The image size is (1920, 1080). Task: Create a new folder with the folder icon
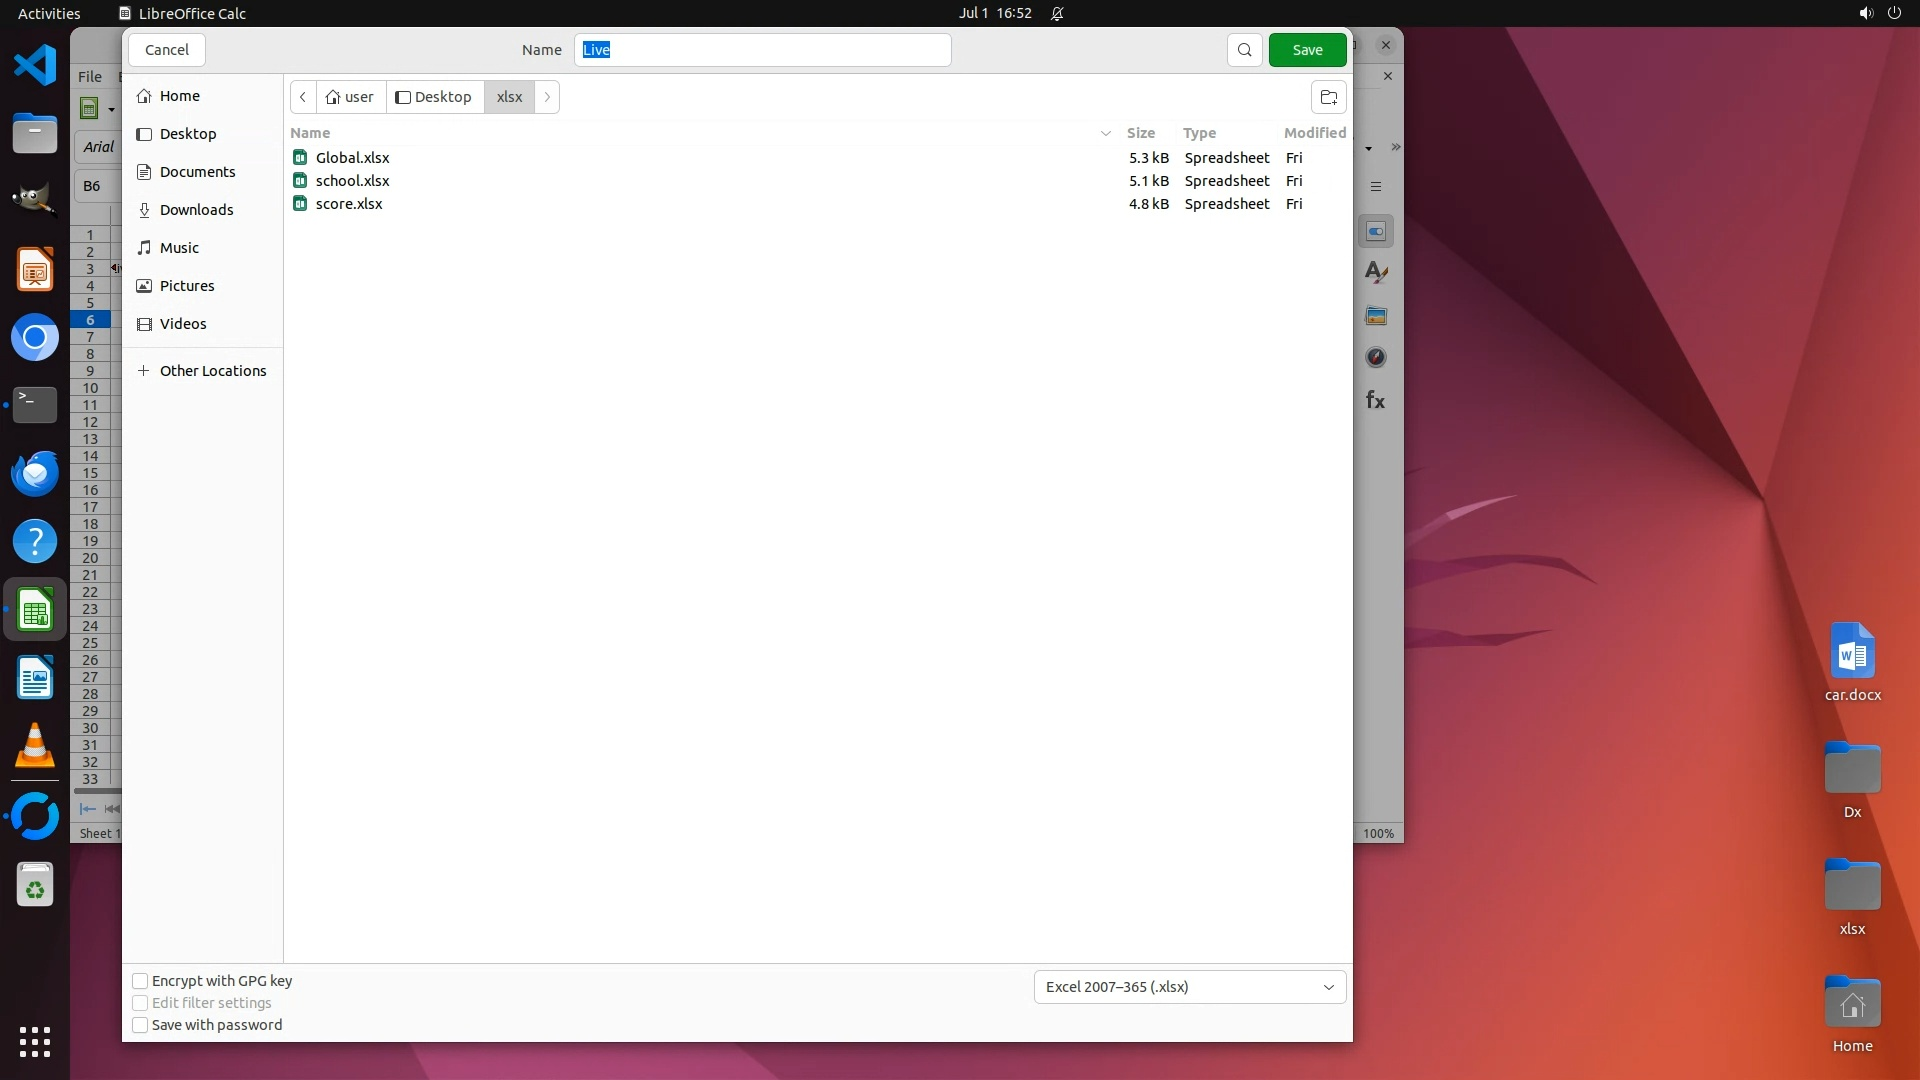pyautogui.click(x=1328, y=97)
